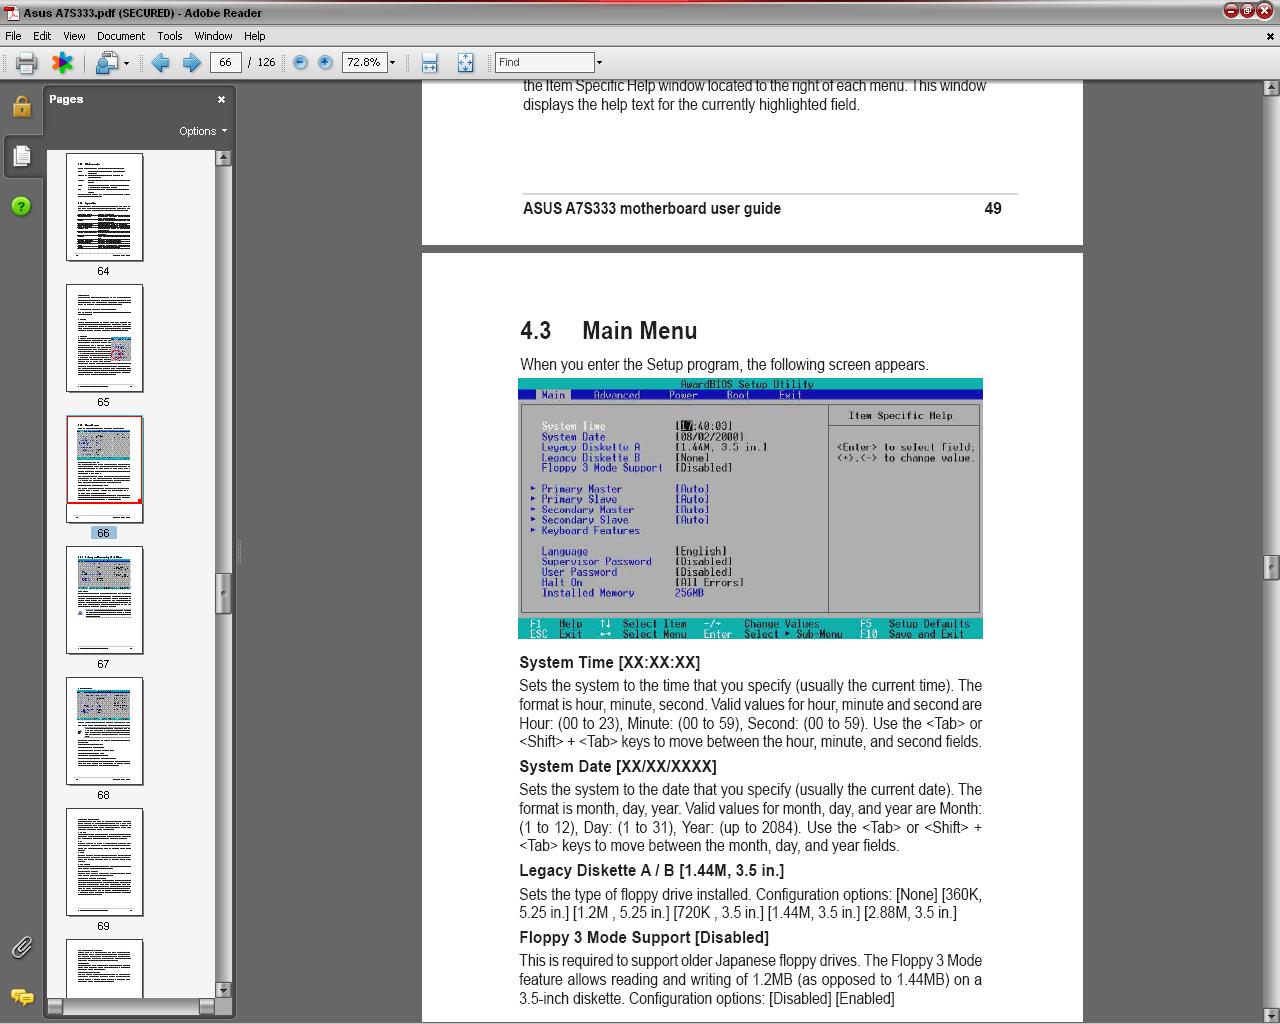This screenshot has height=1024, width=1280.
Task: Click the document vertical scroll thumb
Action: (x=1271, y=567)
